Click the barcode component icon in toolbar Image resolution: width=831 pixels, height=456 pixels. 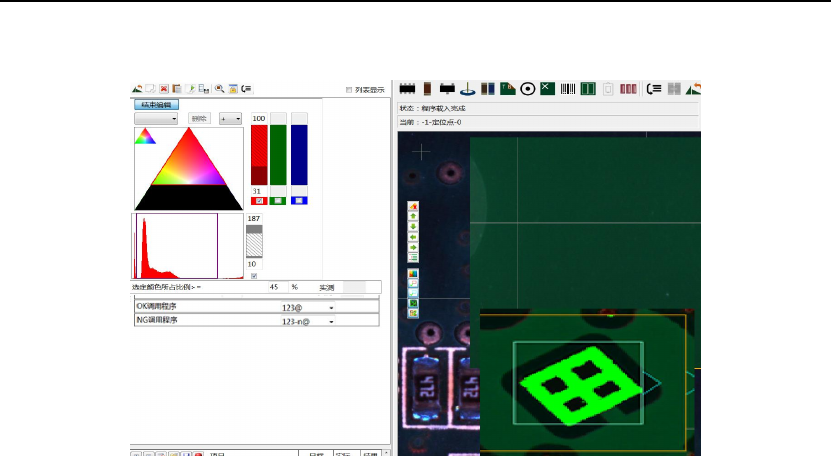click(567, 88)
